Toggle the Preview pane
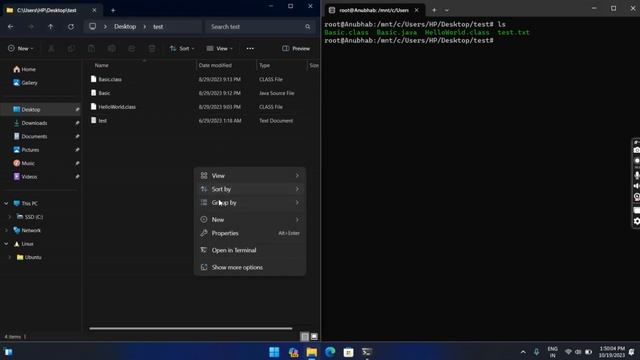The width and height of the screenshot is (640, 360). 296,49
